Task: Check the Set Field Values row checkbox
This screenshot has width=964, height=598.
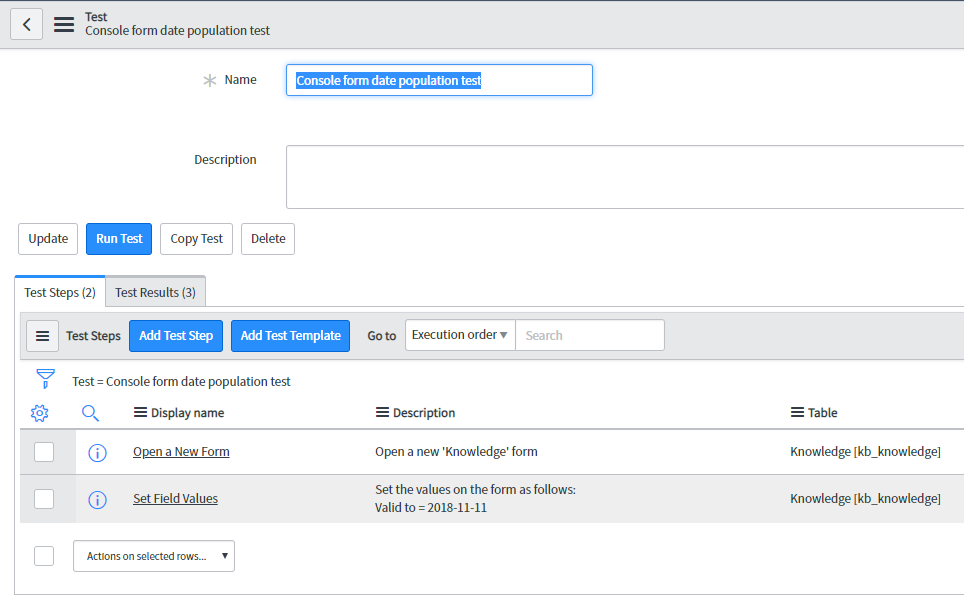Action: click(x=44, y=498)
